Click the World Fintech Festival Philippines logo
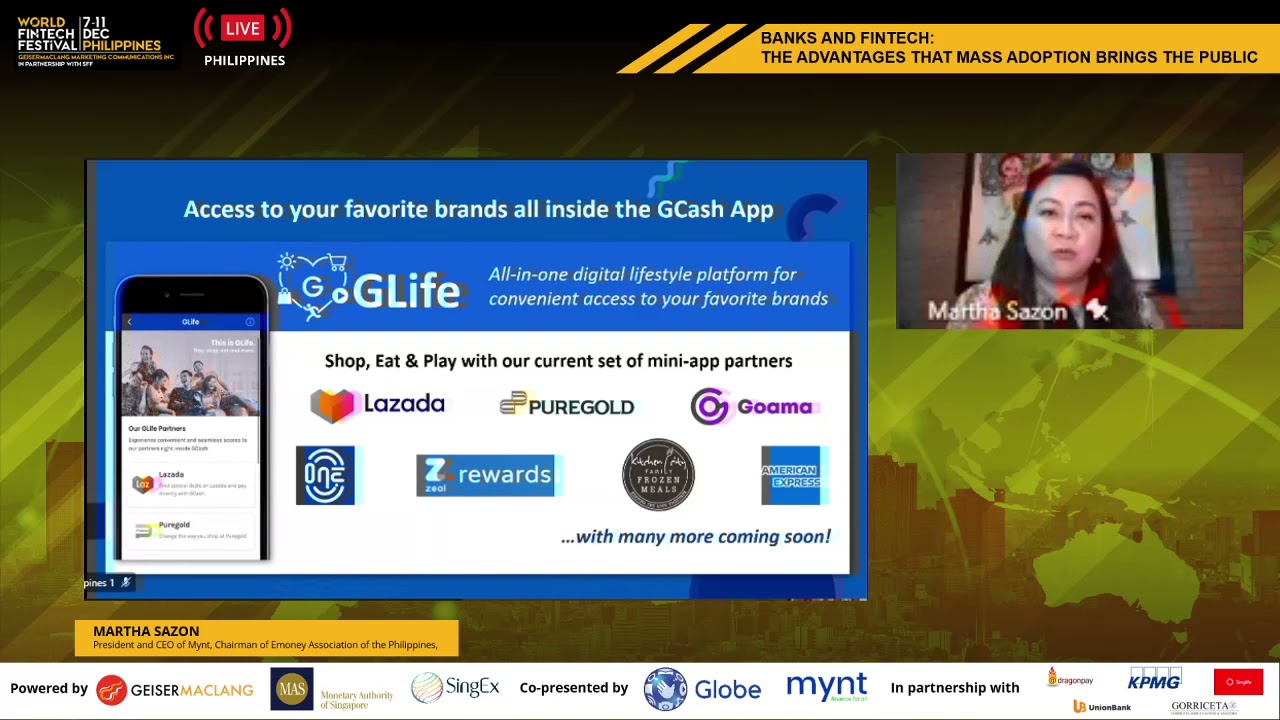1280x720 pixels. click(x=95, y=41)
